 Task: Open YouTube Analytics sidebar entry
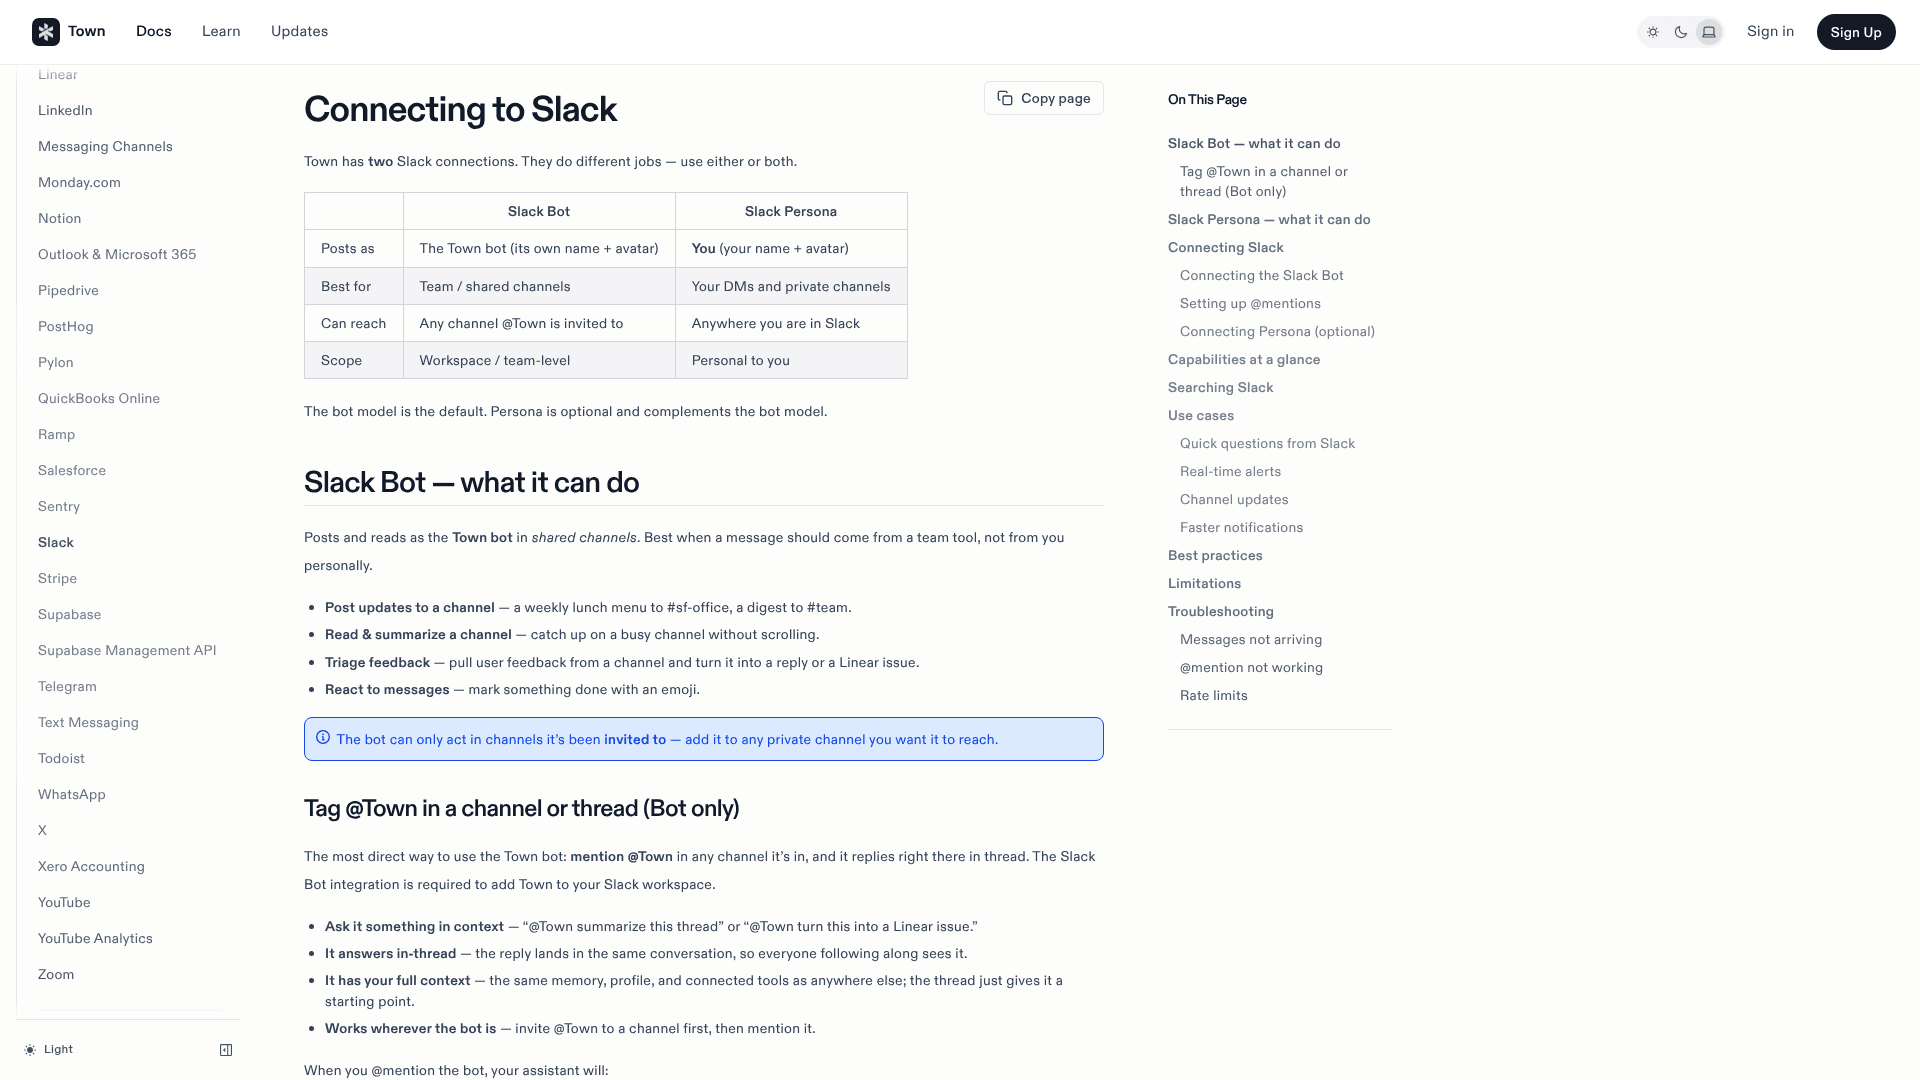(x=95, y=939)
